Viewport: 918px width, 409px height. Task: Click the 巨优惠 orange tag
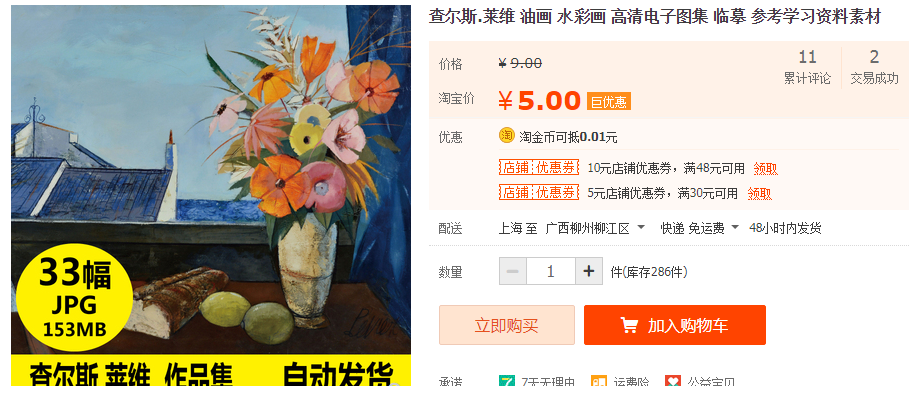coord(609,102)
